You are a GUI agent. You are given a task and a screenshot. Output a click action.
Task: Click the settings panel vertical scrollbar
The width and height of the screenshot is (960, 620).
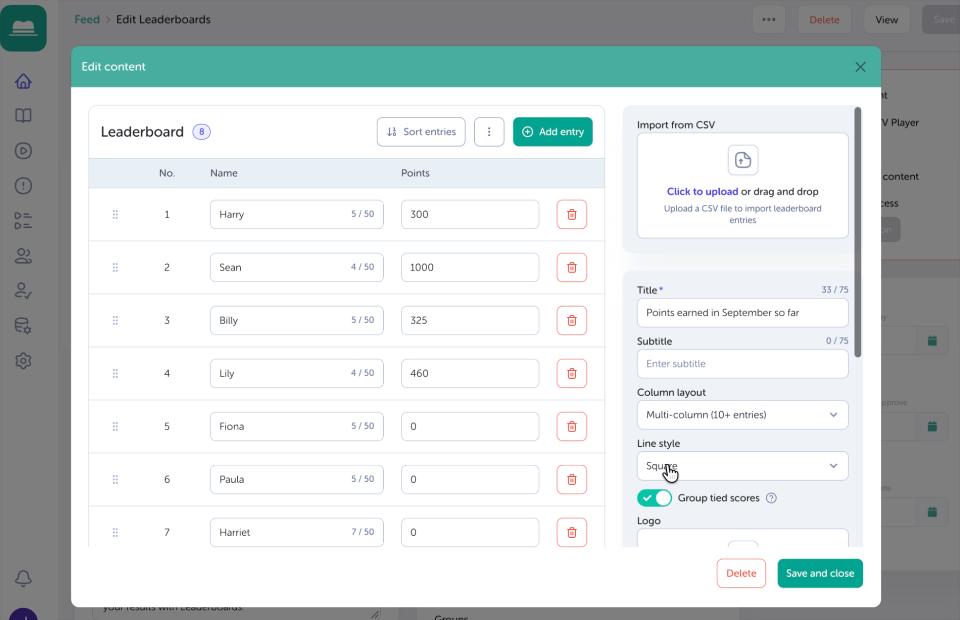coord(858,233)
